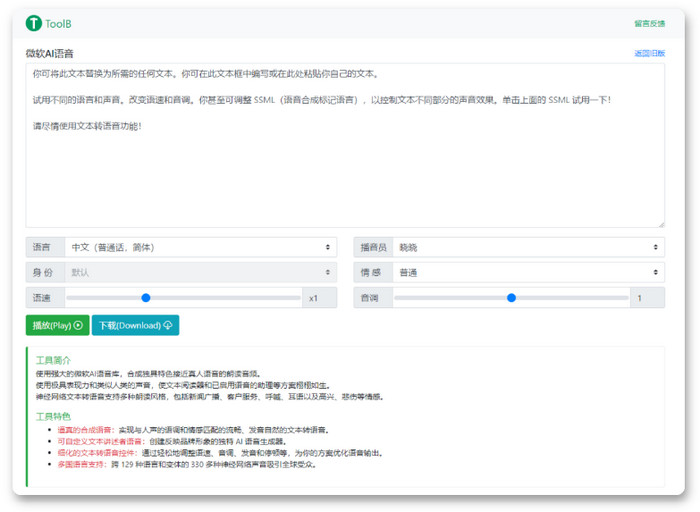Click the ToolB brand name text
Image resolution: width=700 pixels, height=512 pixels.
pyautogui.click(x=58, y=24)
